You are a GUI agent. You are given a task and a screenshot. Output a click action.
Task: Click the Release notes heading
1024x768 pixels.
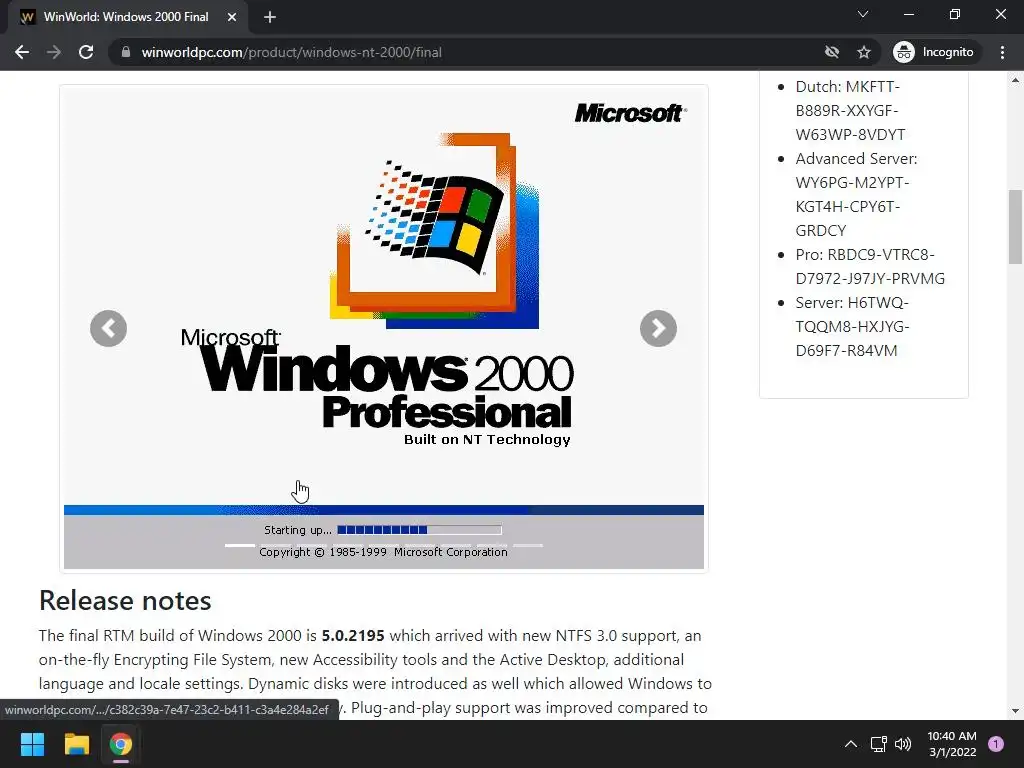(x=125, y=600)
